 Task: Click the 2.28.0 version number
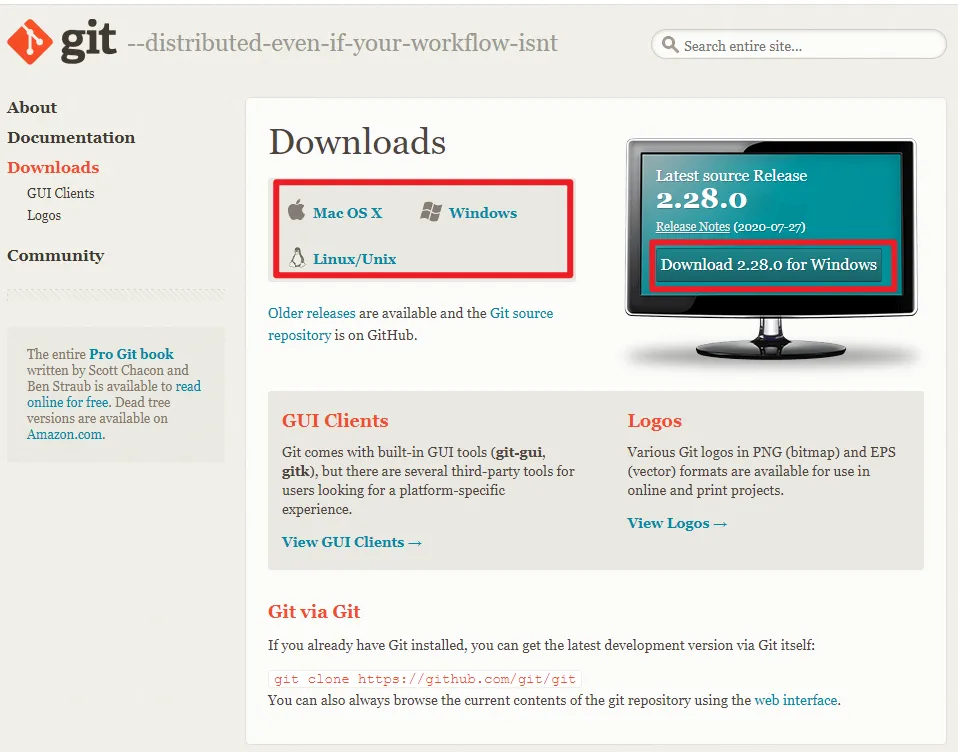pos(701,200)
